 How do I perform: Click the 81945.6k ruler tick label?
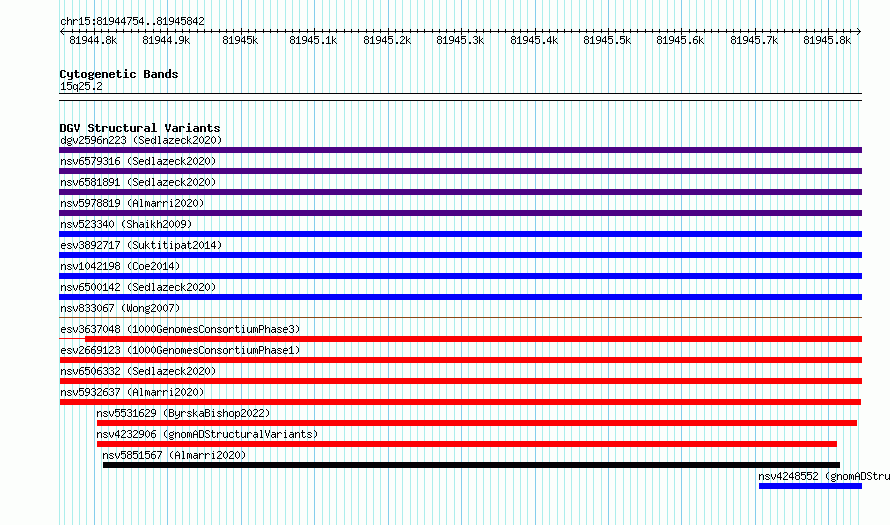tap(680, 40)
